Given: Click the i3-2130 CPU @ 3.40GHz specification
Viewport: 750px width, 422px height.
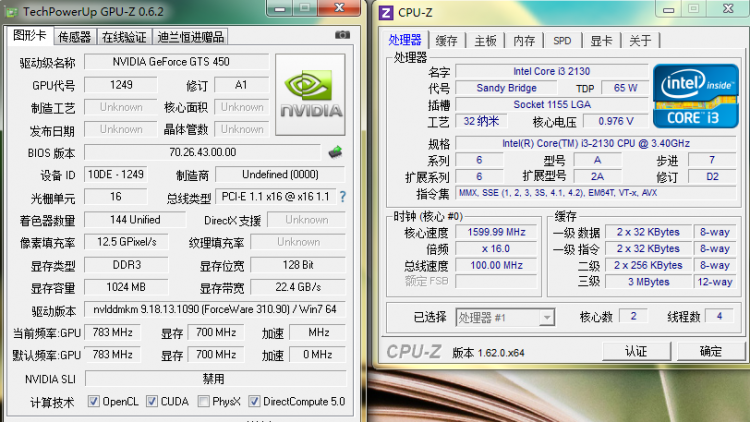Looking at the screenshot, I should click(596, 143).
